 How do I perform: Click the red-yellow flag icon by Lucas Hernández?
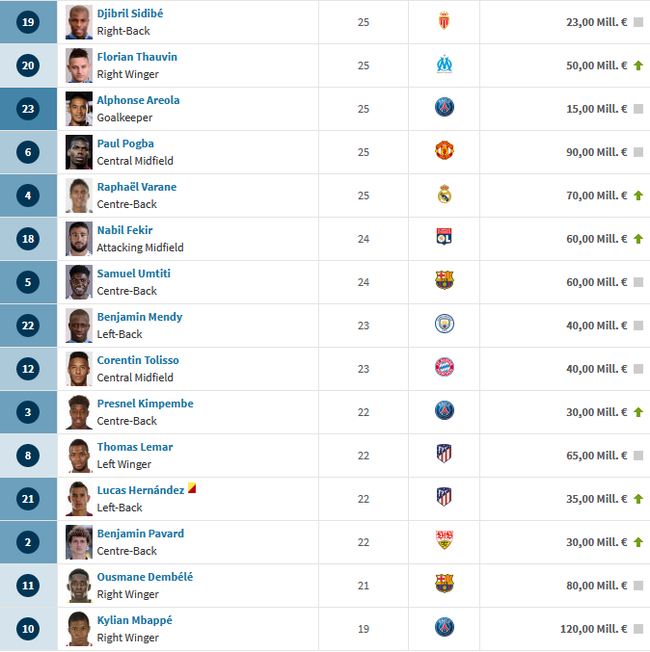pos(192,489)
